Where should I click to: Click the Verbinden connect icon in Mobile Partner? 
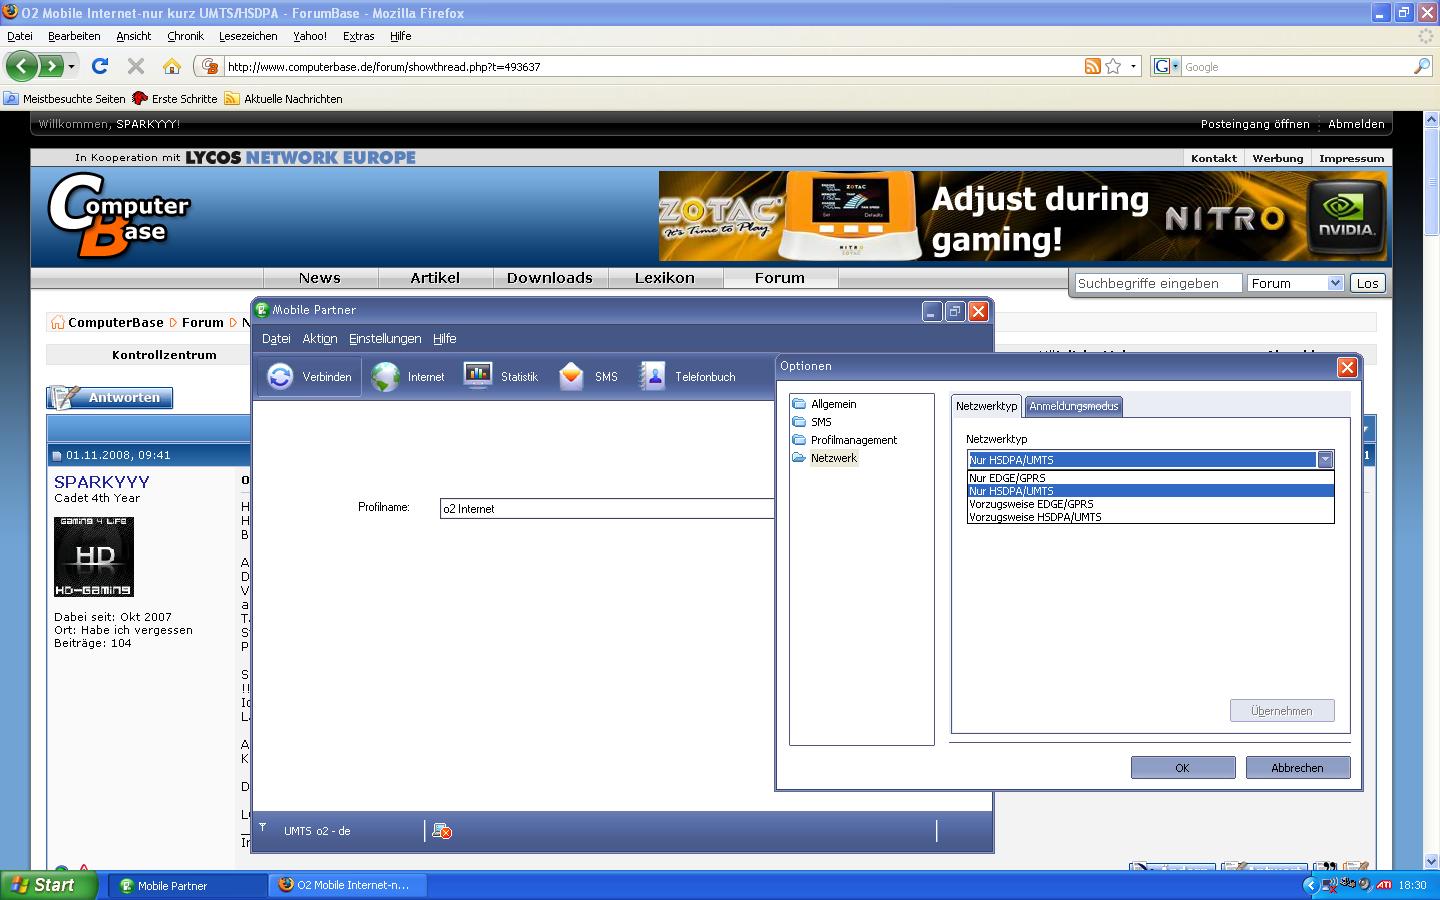tap(281, 376)
